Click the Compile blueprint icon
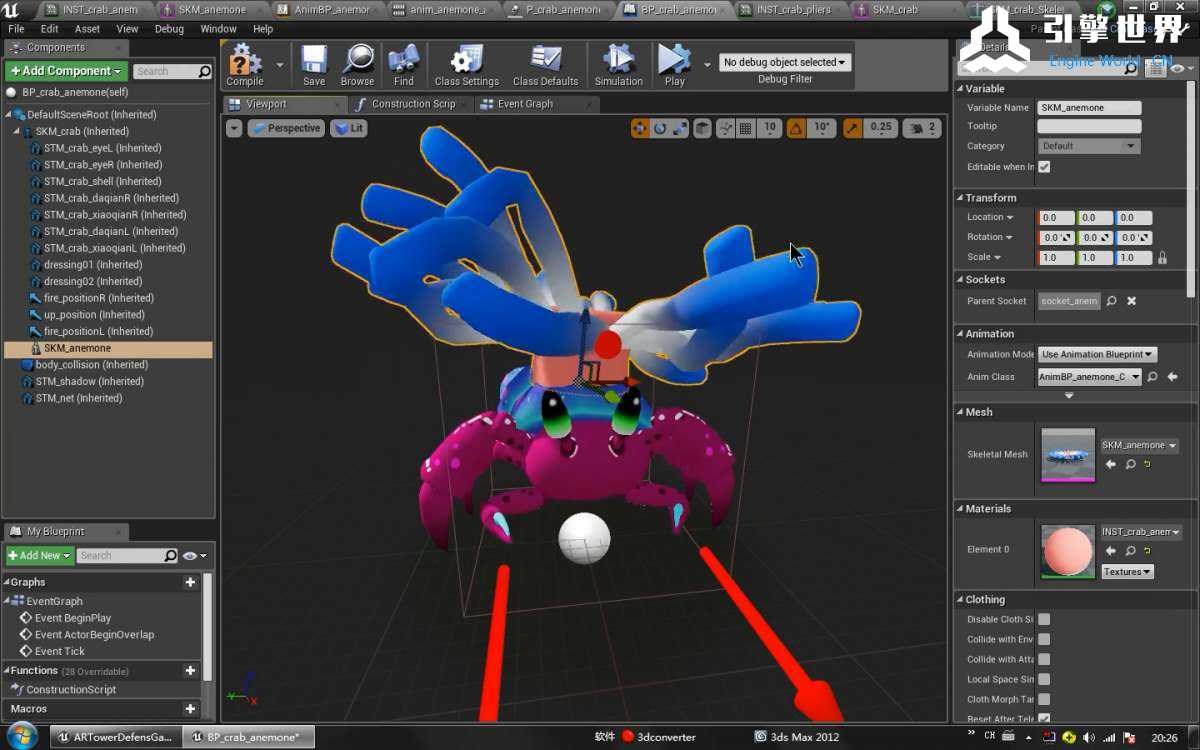The width and height of the screenshot is (1200, 750). pos(244,62)
